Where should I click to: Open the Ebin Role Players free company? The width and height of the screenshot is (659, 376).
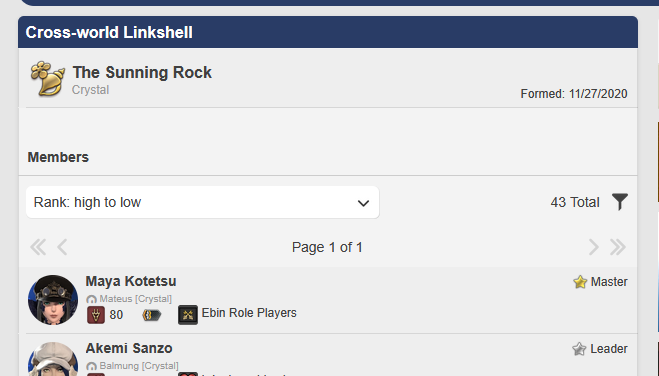(x=249, y=313)
